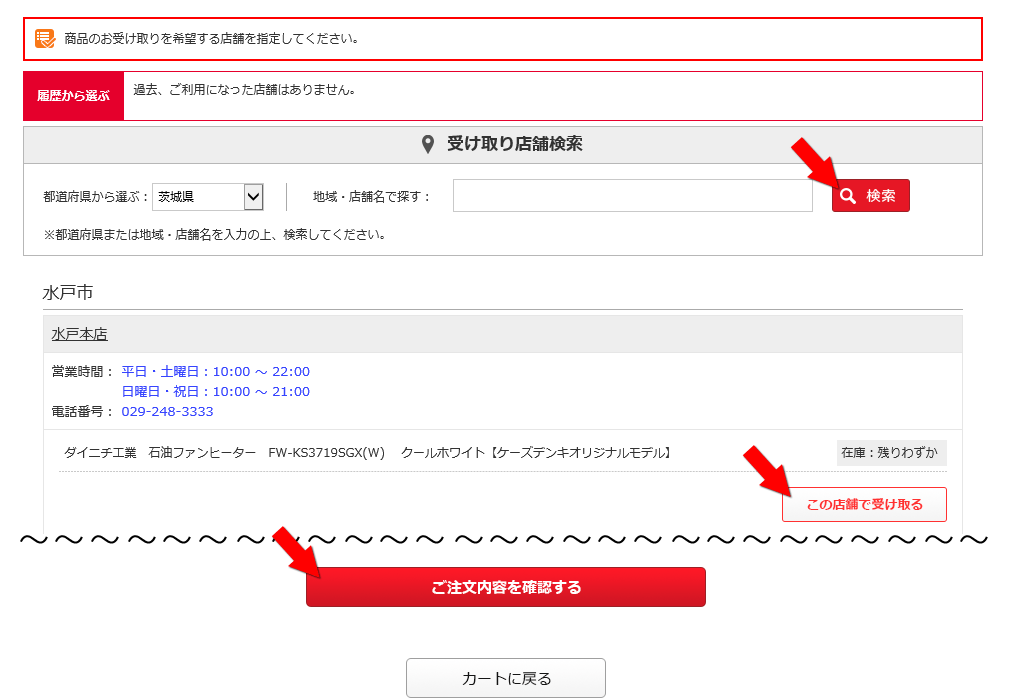Click the 地域・店舗名で探す label
Screen dimensions: 1010x700
coord(372,196)
